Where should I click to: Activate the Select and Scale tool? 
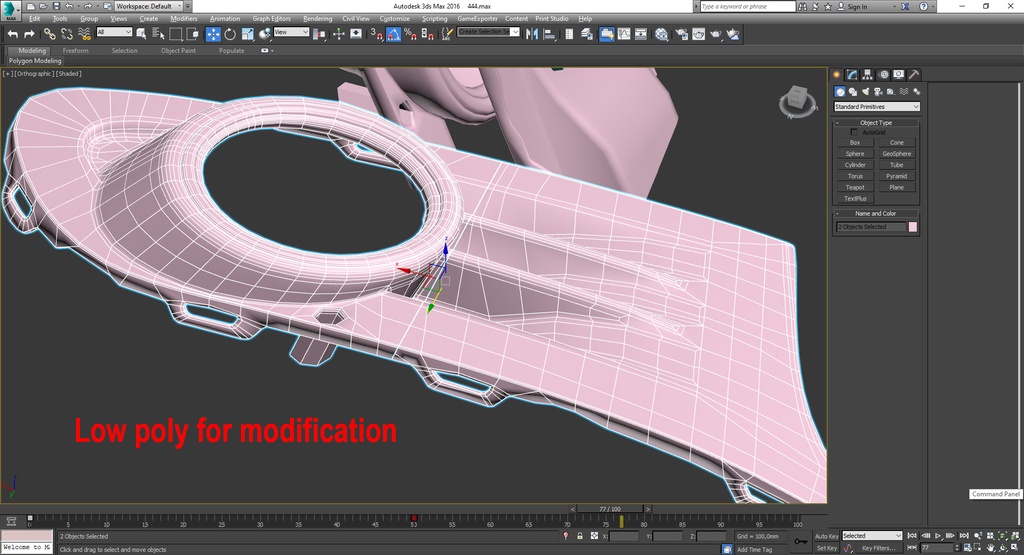(248, 34)
